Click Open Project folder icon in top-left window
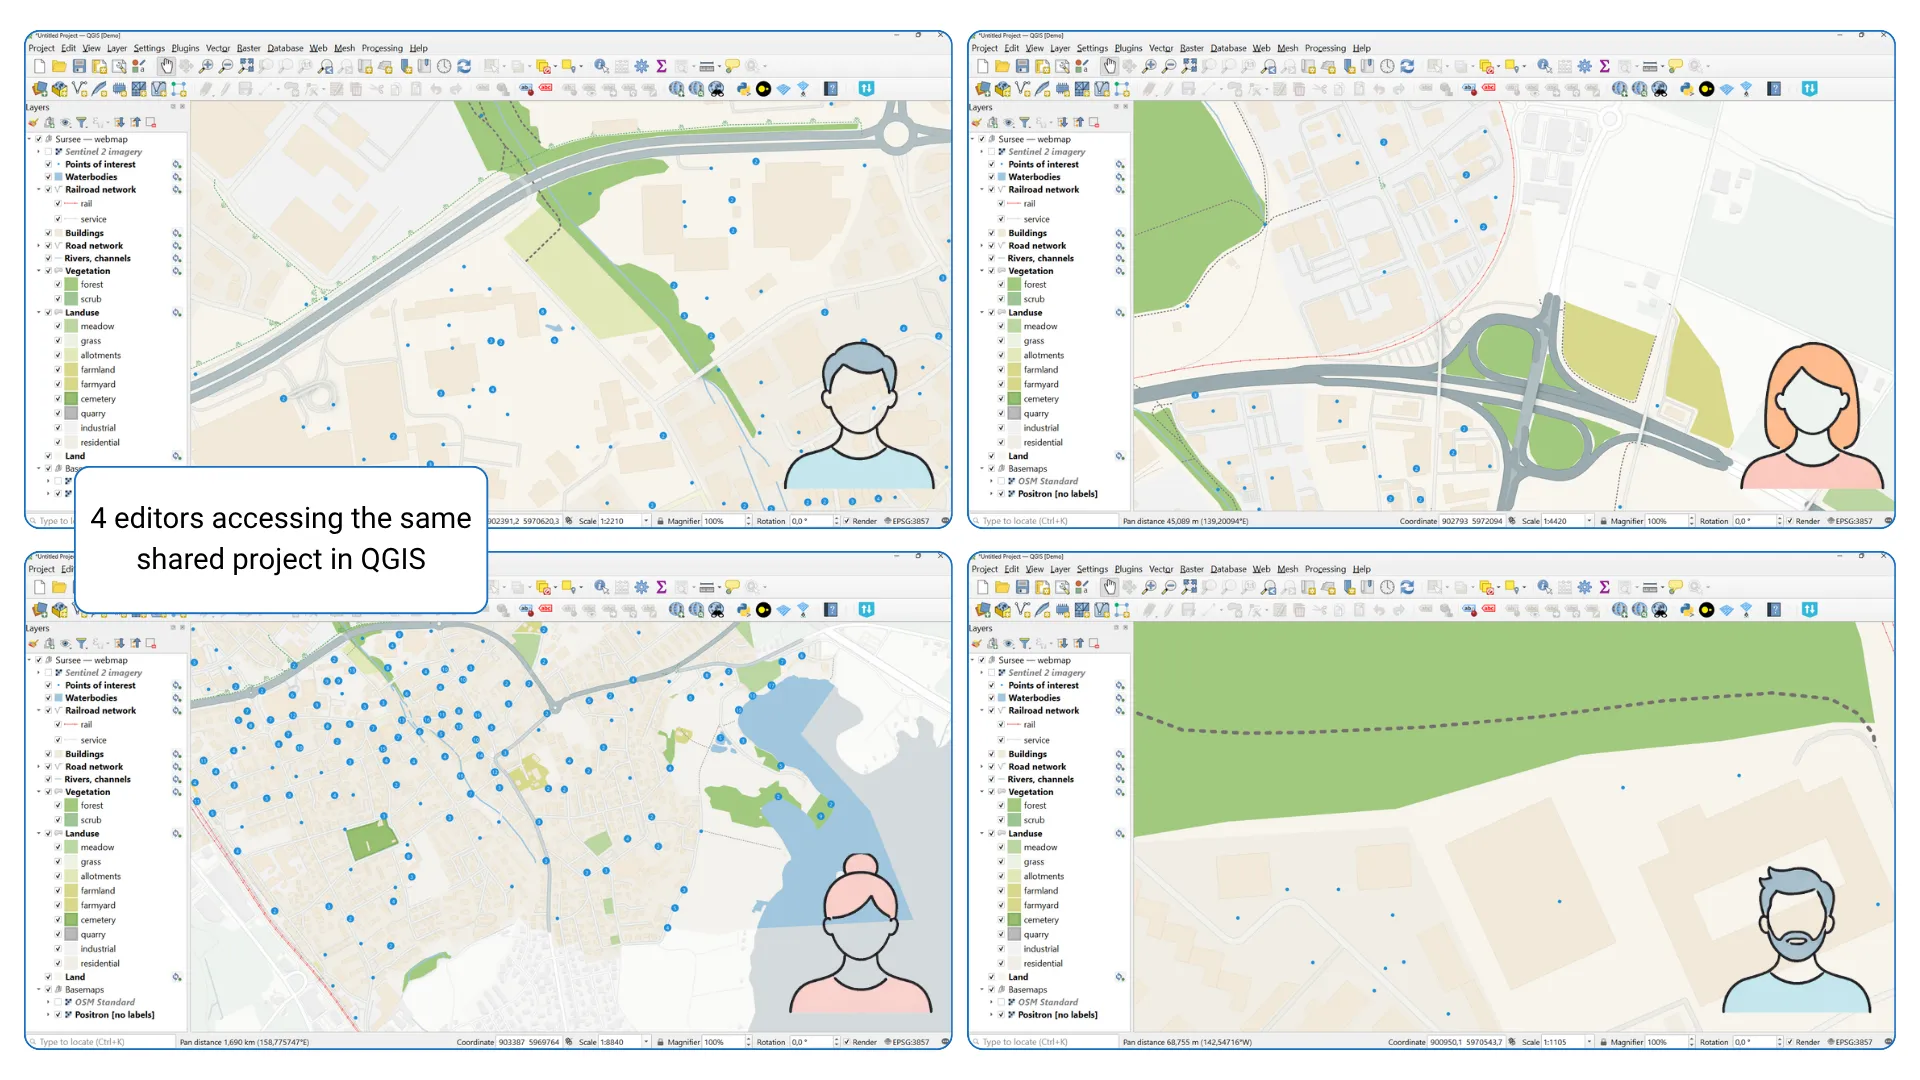Viewport: 1920px width, 1080px height. (x=59, y=66)
